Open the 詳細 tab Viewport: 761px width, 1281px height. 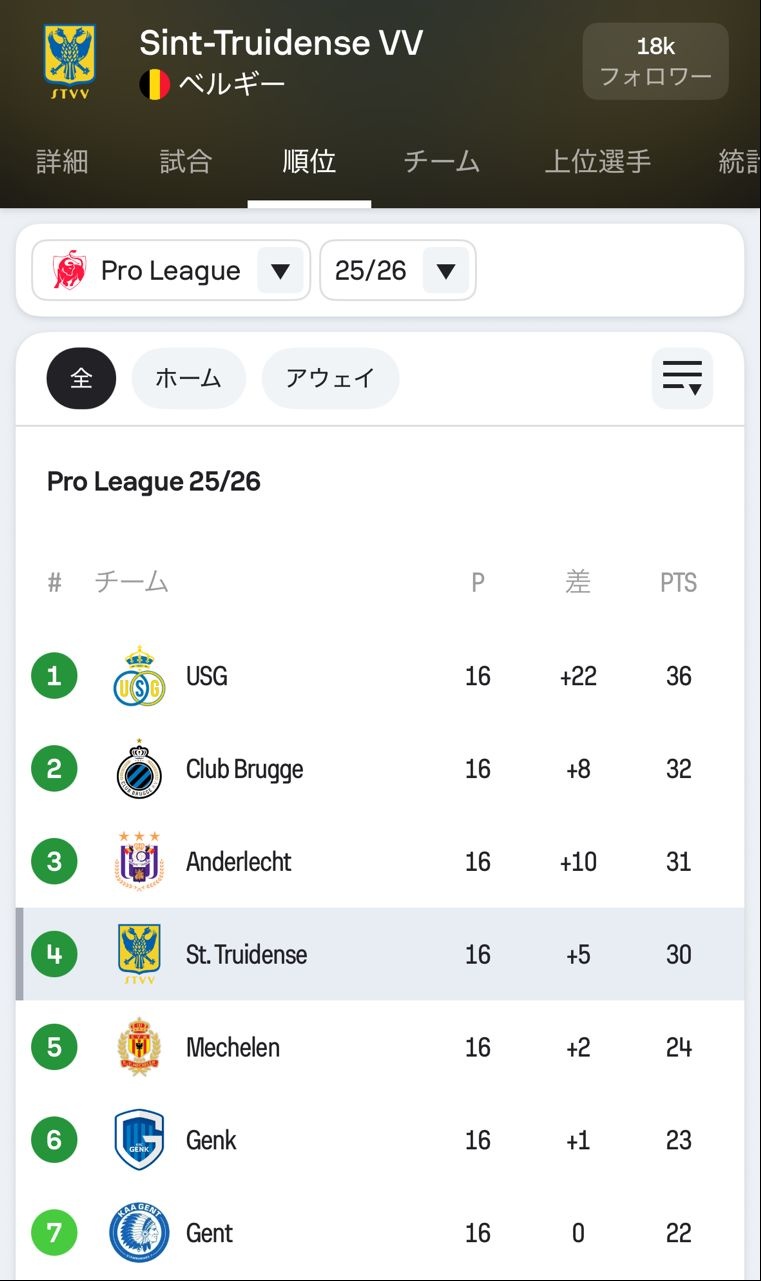(x=62, y=162)
